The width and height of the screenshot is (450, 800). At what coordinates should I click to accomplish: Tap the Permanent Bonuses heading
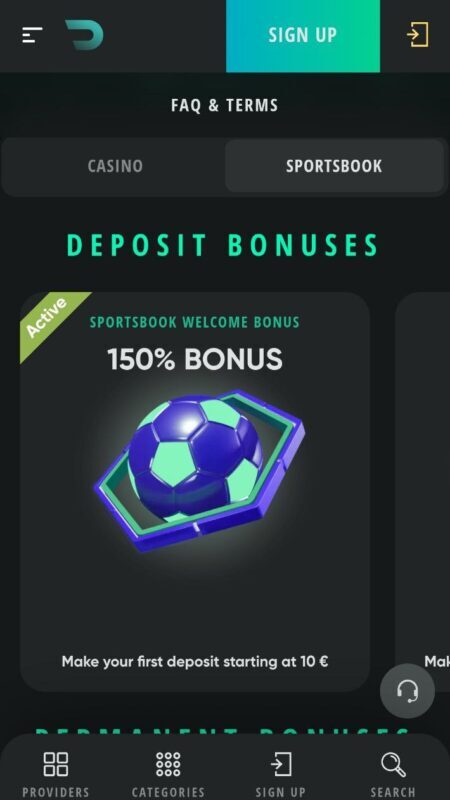(223, 731)
